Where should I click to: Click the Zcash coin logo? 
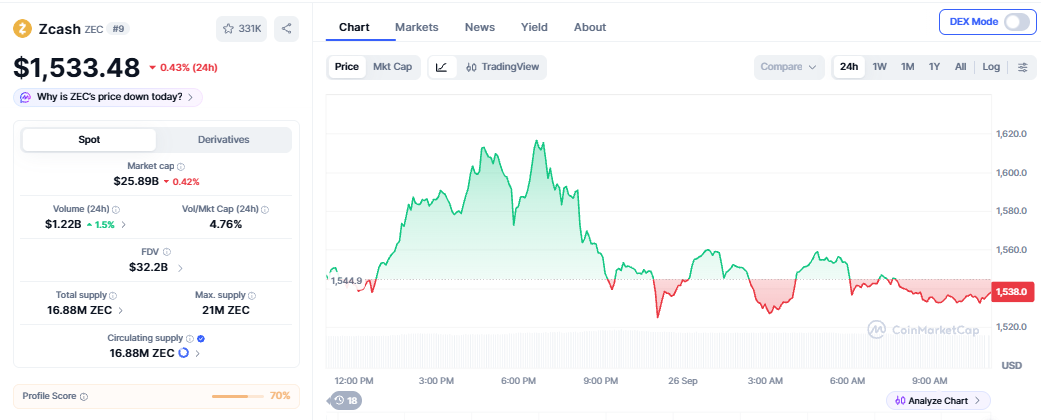click(23, 29)
